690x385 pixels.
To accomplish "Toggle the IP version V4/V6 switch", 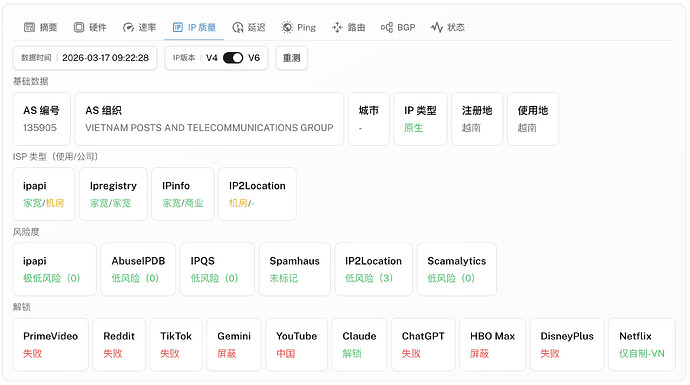I will pyautogui.click(x=233, y=58).
